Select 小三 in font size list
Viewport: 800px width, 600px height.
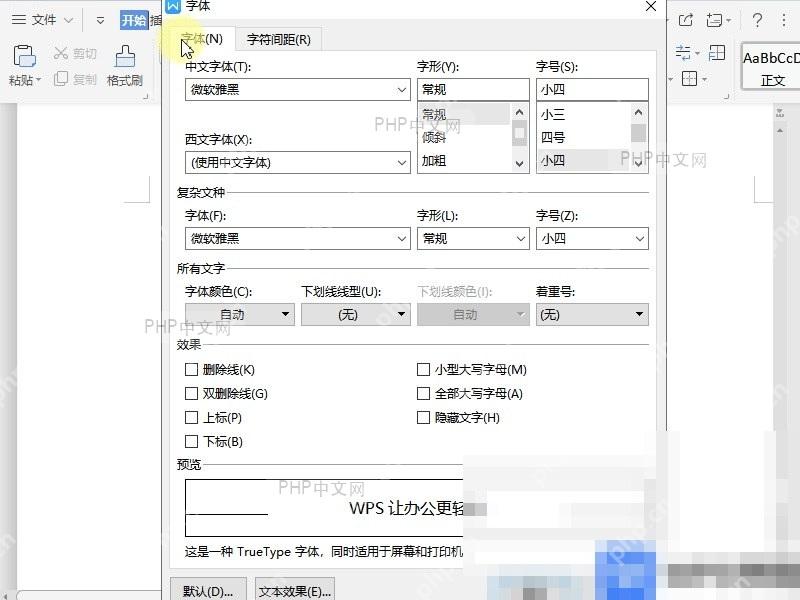tap(583, 114)
